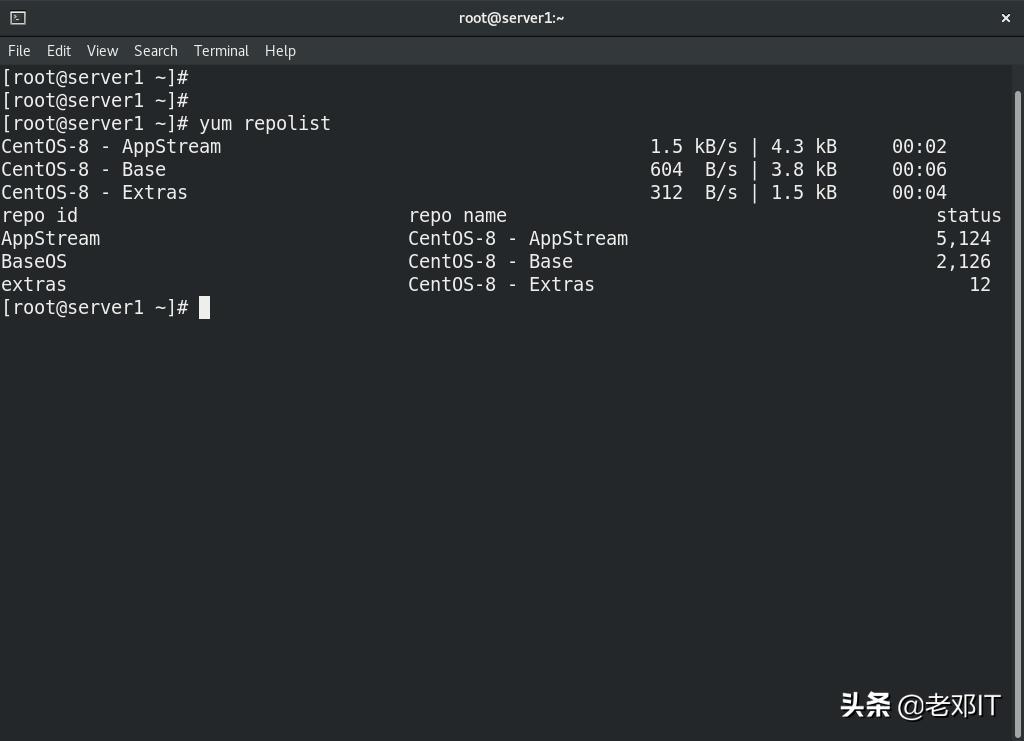
Task: Click the extras repo id text
Action: tap(34, 284)
